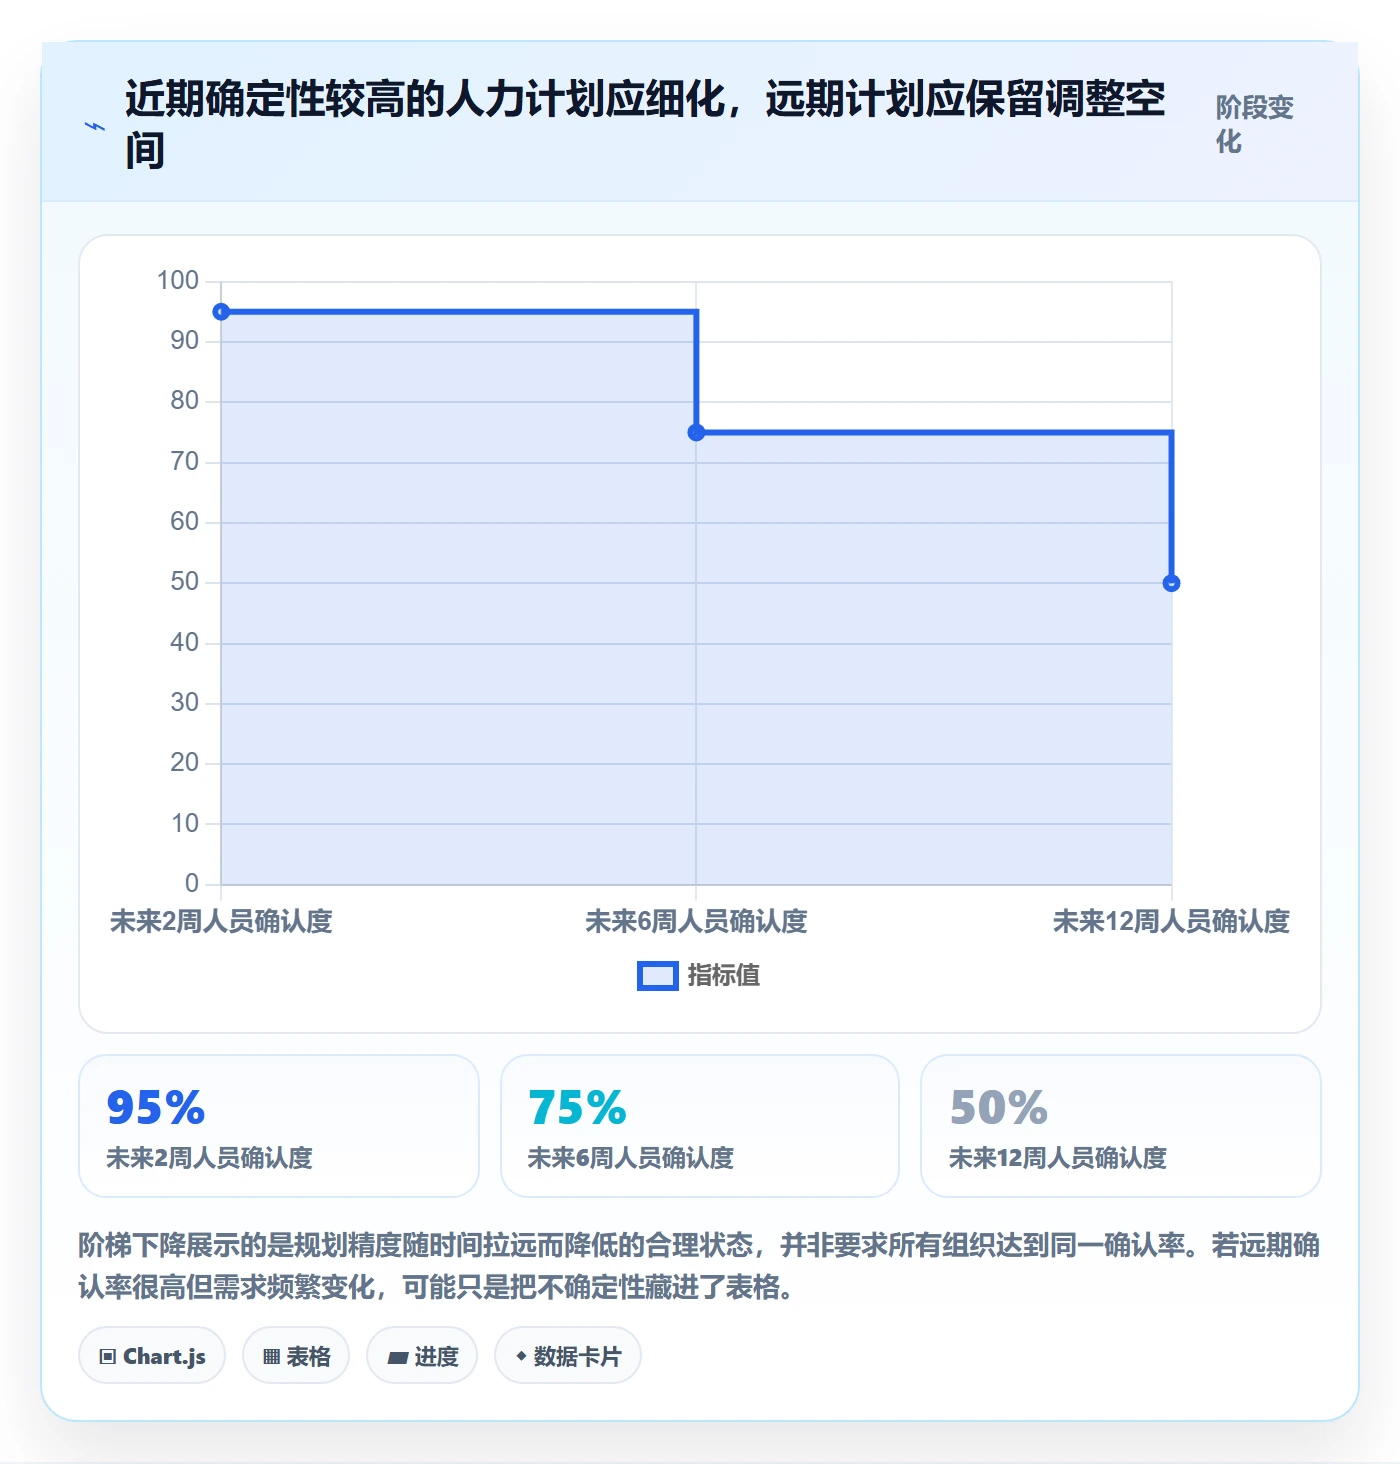
Task: Click the y-axis value 50
Action: pyautogui.click(x=184, y=582)
